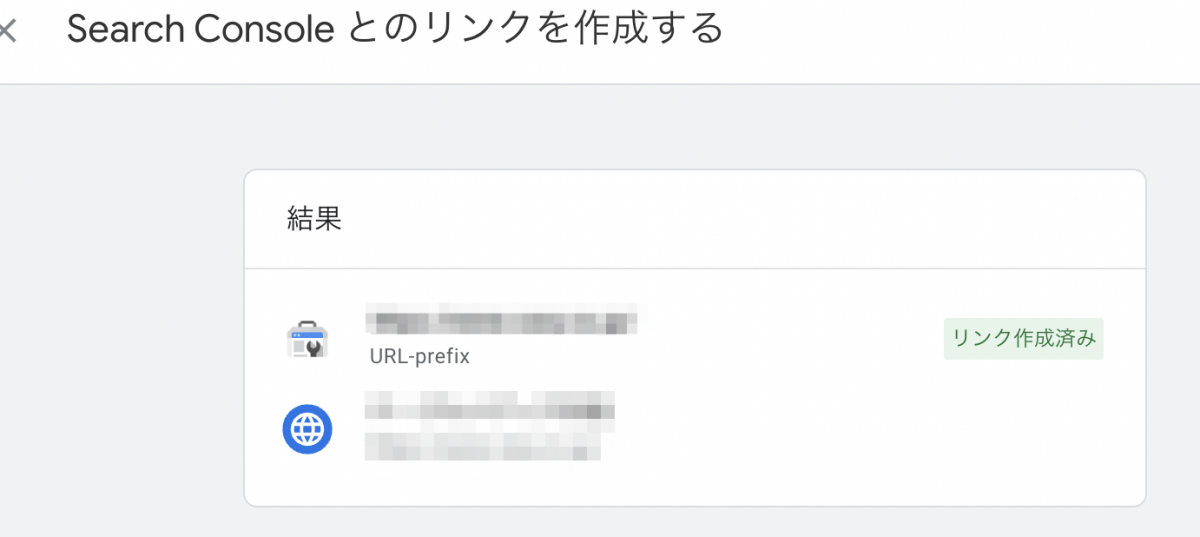
Task: Click the gray area below the results card
Action: [x=694, y=522]
